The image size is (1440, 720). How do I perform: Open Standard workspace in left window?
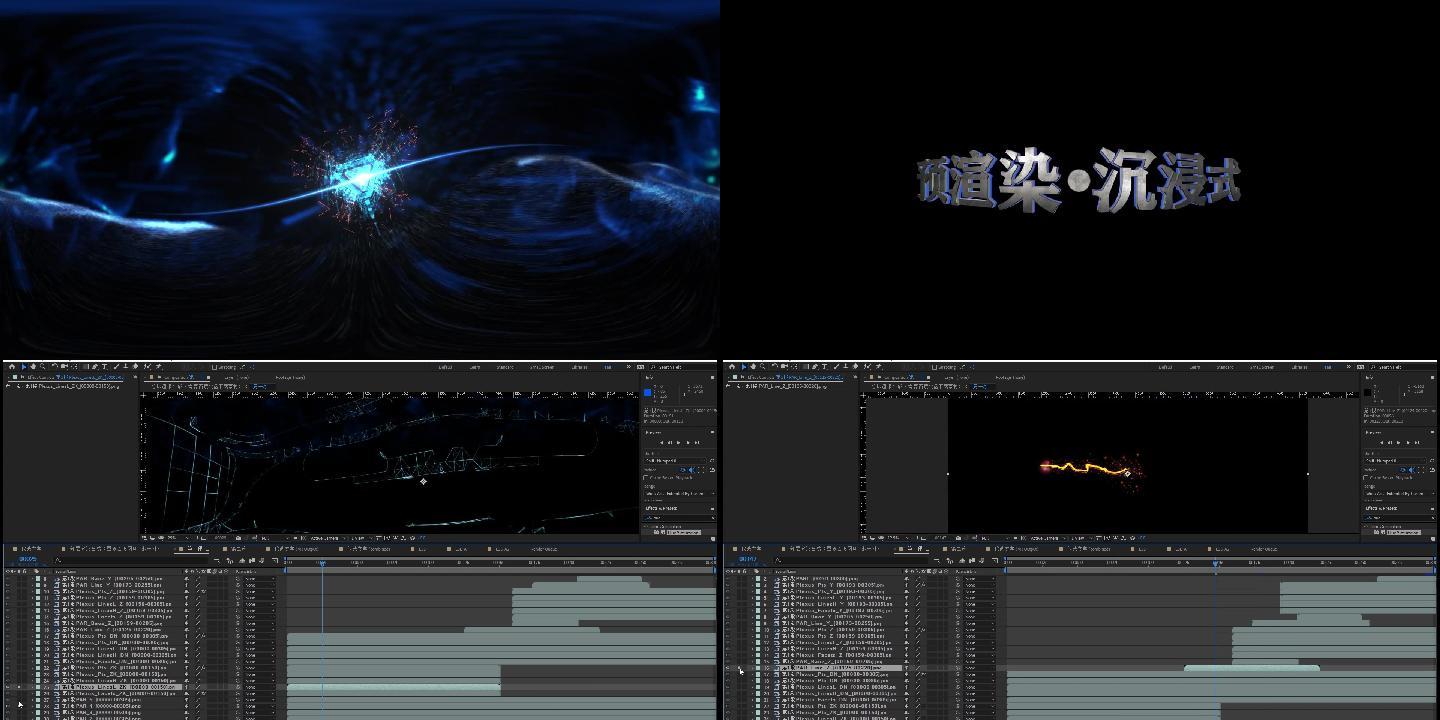tap(505, 367)
